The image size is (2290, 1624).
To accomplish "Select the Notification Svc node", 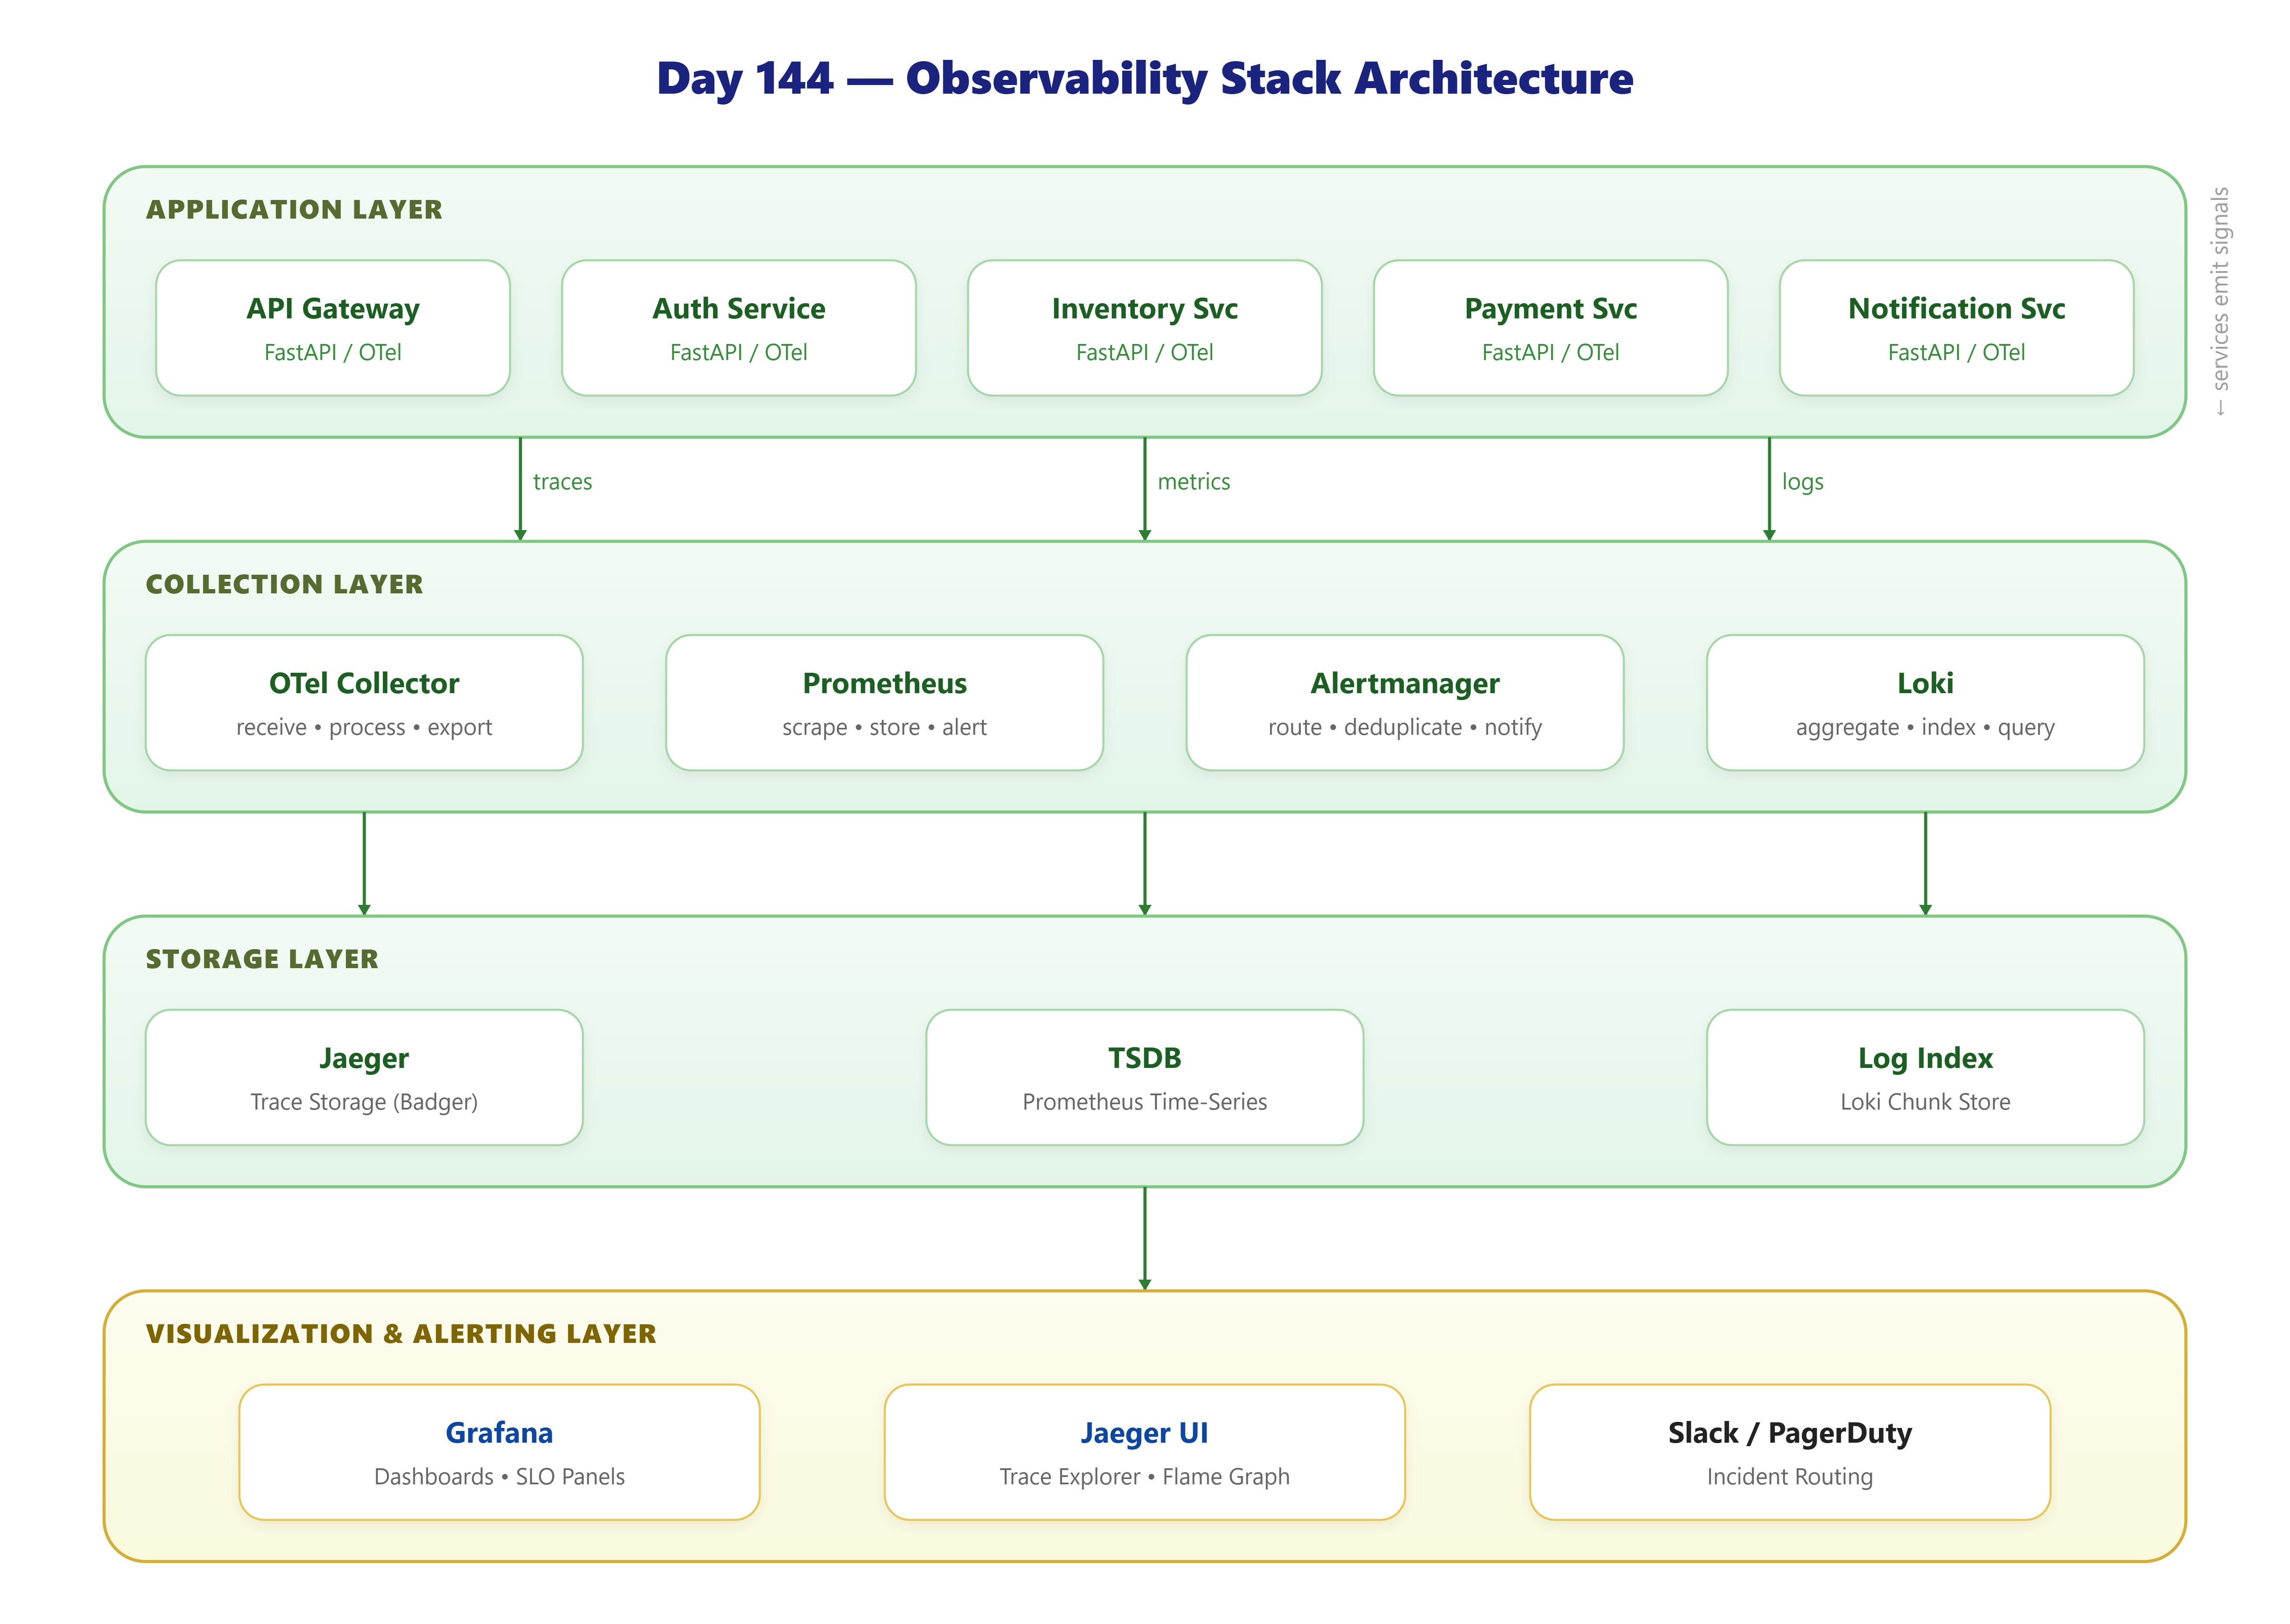I will click(x=1957, y=328).
